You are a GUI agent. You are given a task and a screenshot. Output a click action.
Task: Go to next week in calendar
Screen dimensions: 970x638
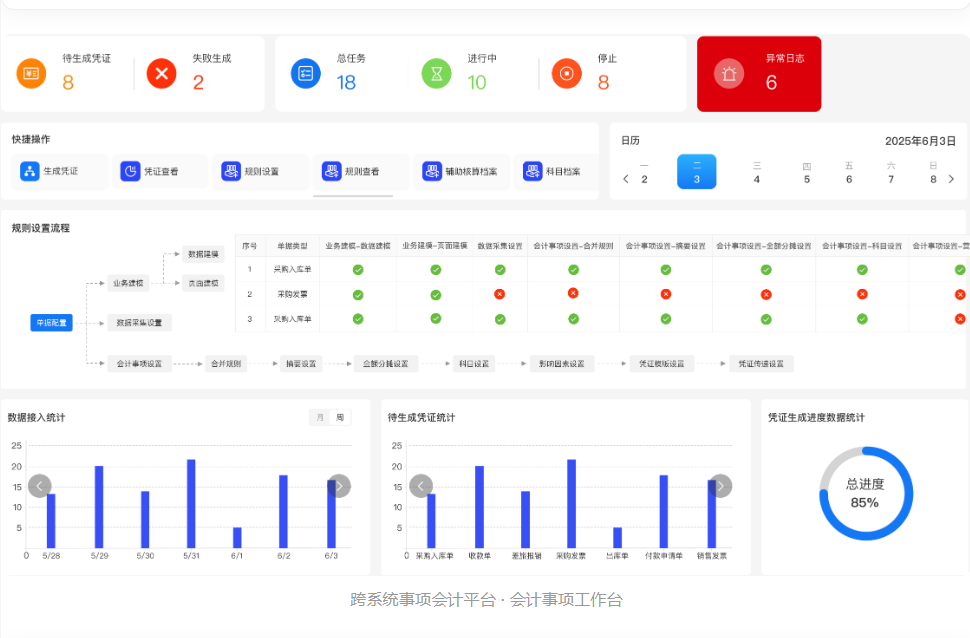pyautogui.click(x=951, y=179)
